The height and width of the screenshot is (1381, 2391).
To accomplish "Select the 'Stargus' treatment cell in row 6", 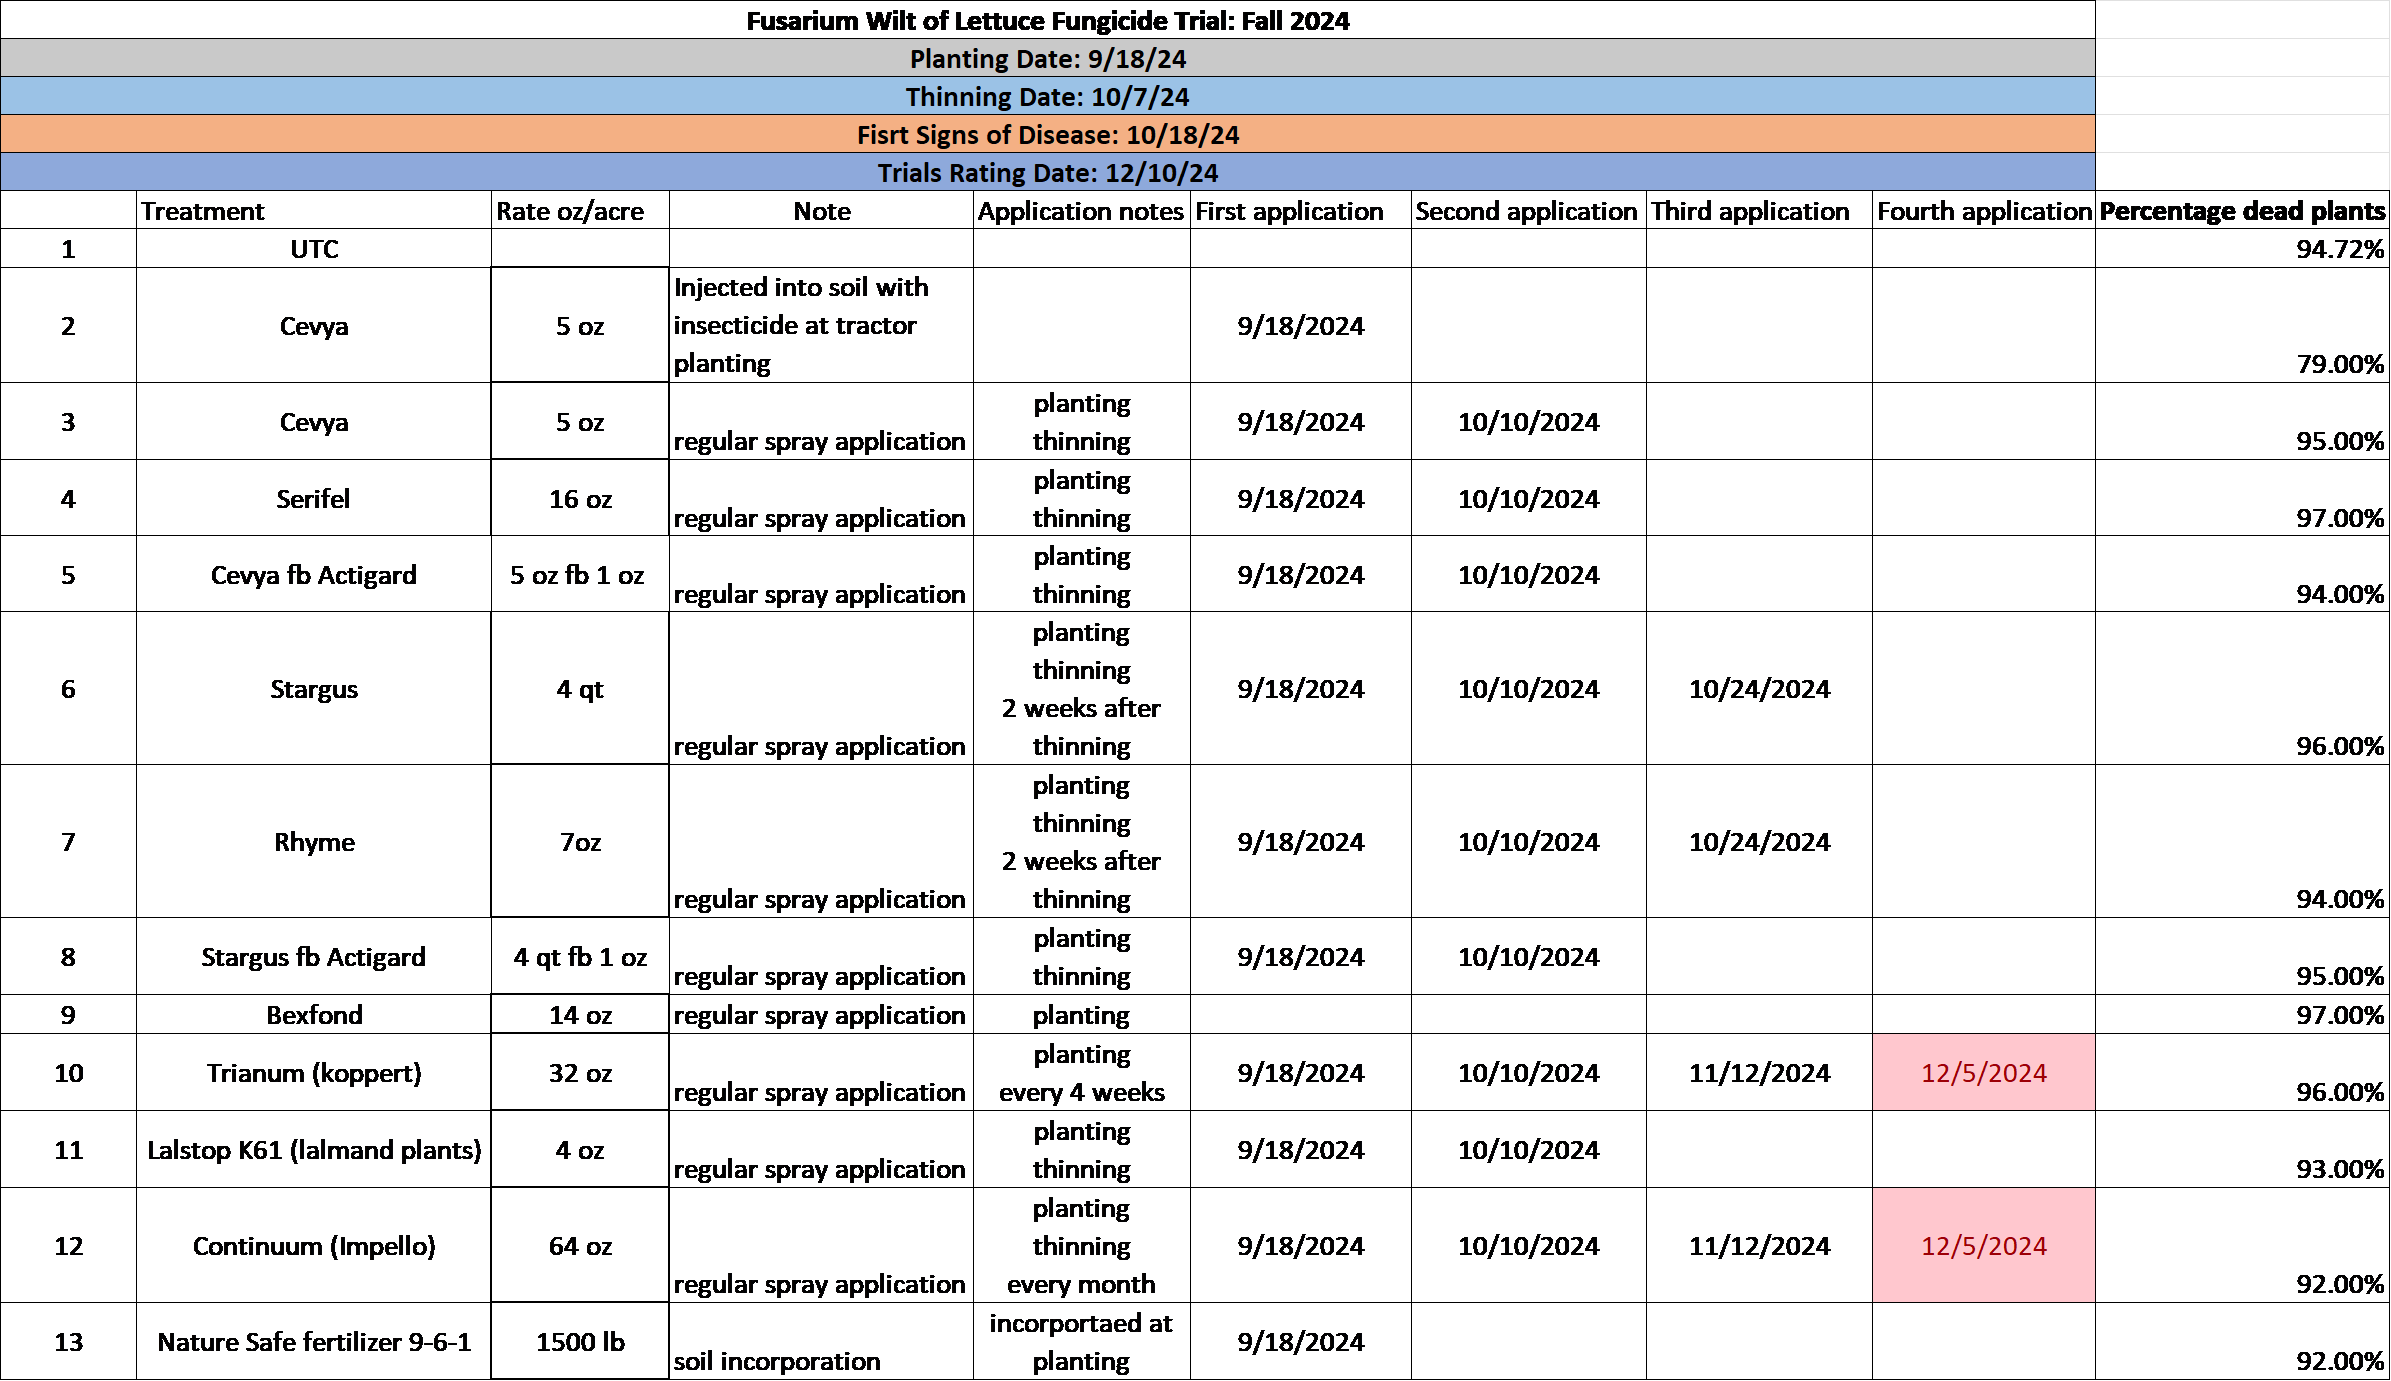I will [x=314, y=688].
